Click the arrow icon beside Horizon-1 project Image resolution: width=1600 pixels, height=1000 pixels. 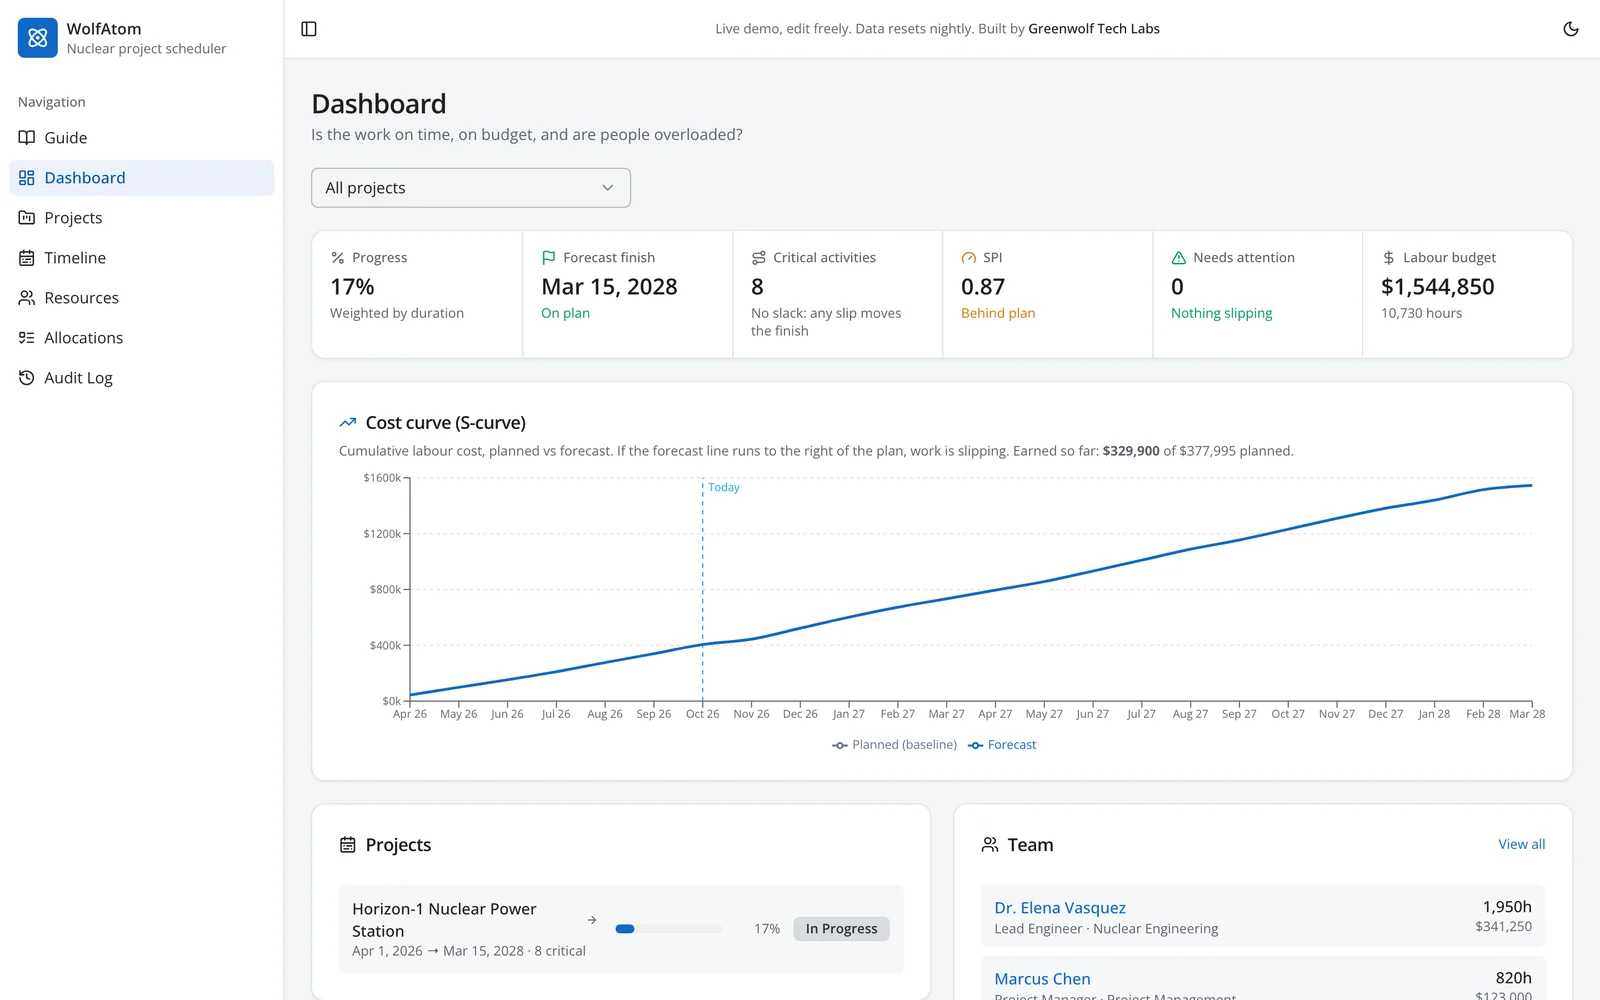coord(592,920)
